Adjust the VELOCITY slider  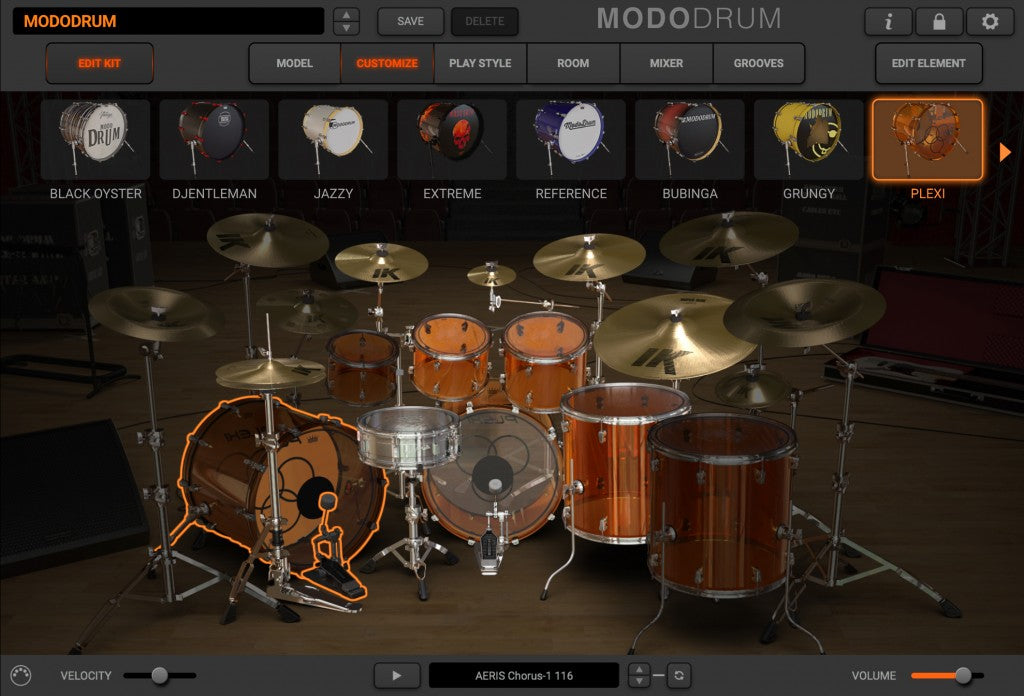pyautogui.click(x=160, y=675)
